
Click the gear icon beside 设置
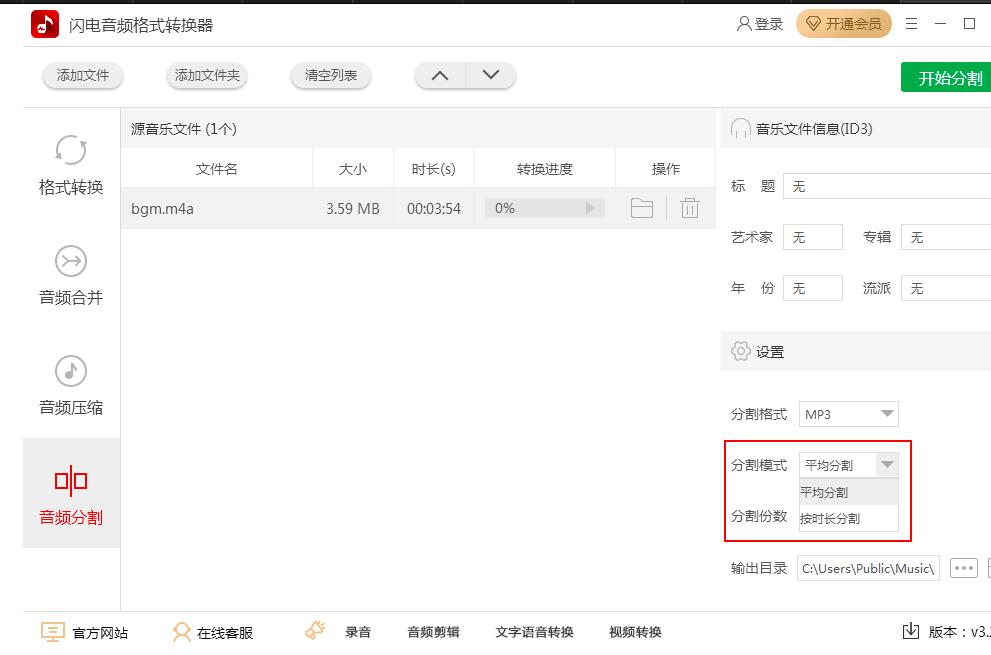coord(740,351)
